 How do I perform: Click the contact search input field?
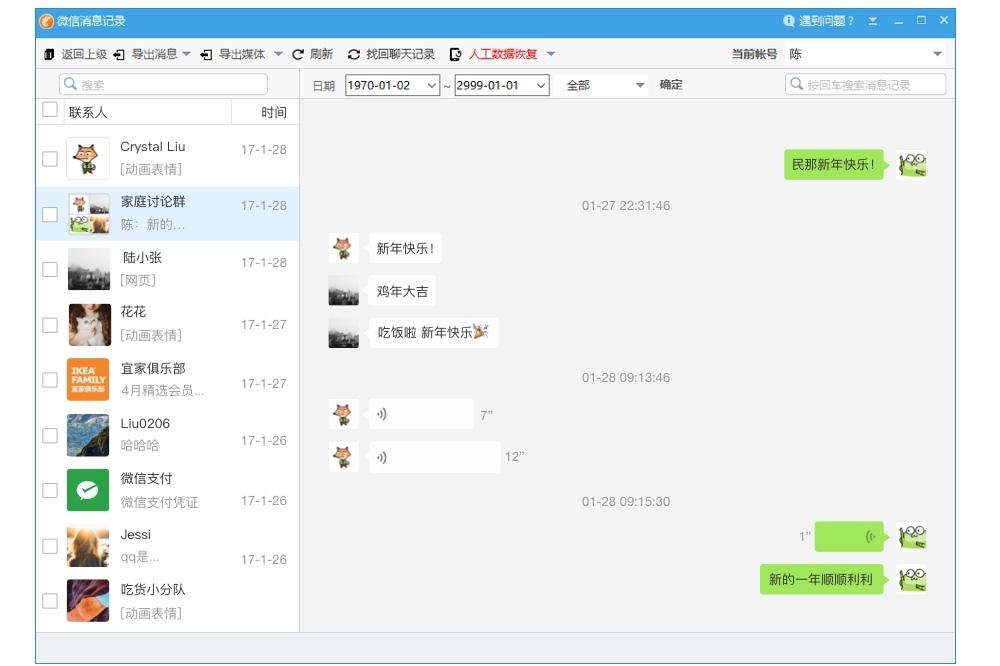163,84
